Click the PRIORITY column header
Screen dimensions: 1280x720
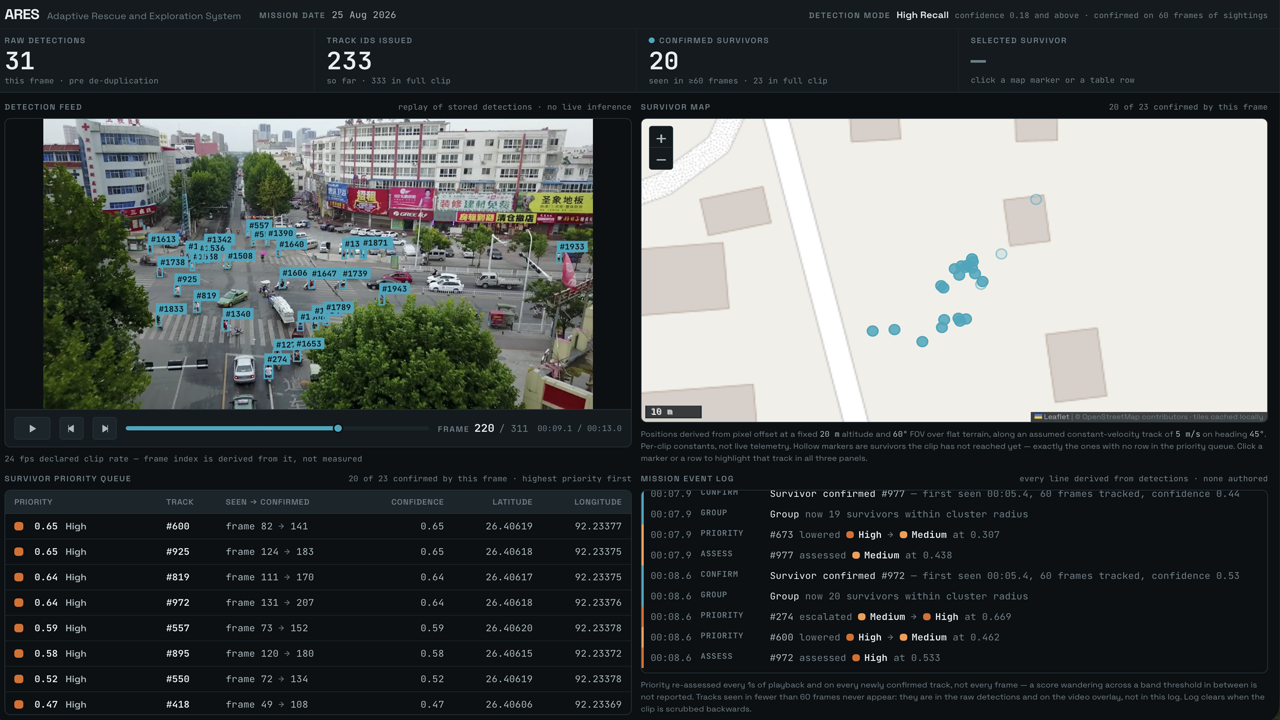click(33, 502)
